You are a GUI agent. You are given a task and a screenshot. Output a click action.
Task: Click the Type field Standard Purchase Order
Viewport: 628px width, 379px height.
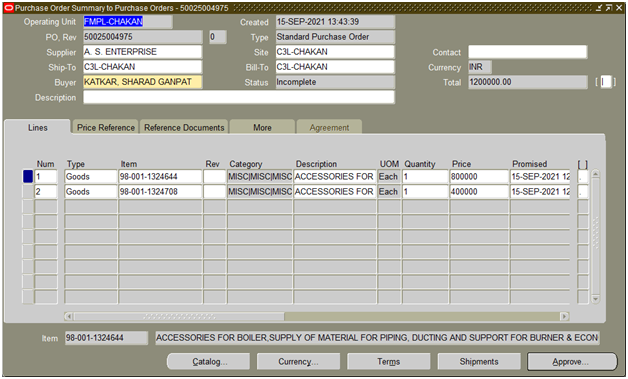(335, 37)
